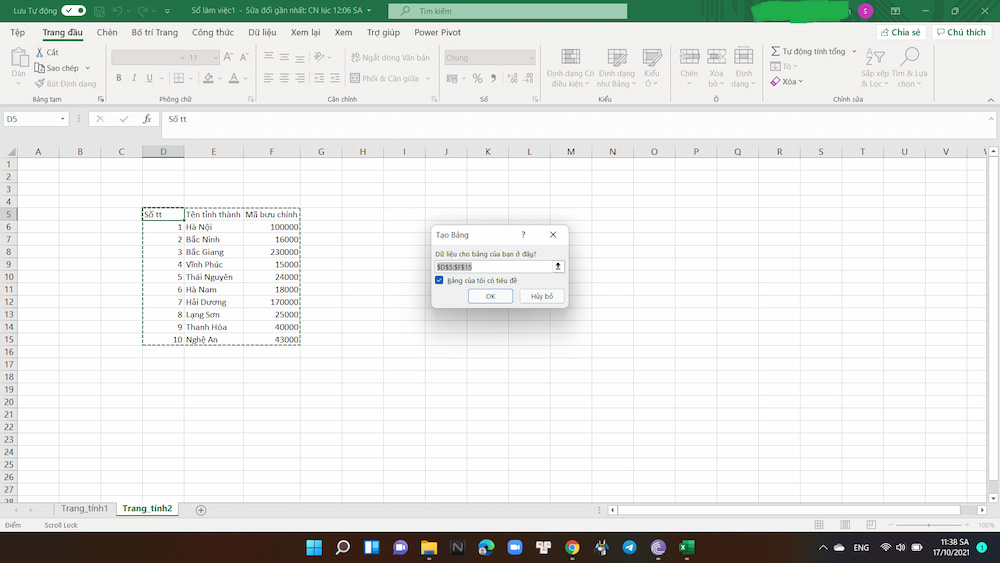Switch to the Công thức (Formulas) tab
Image resolution: width=1000 pixels, height=563 pixels.
click(212, 33)
